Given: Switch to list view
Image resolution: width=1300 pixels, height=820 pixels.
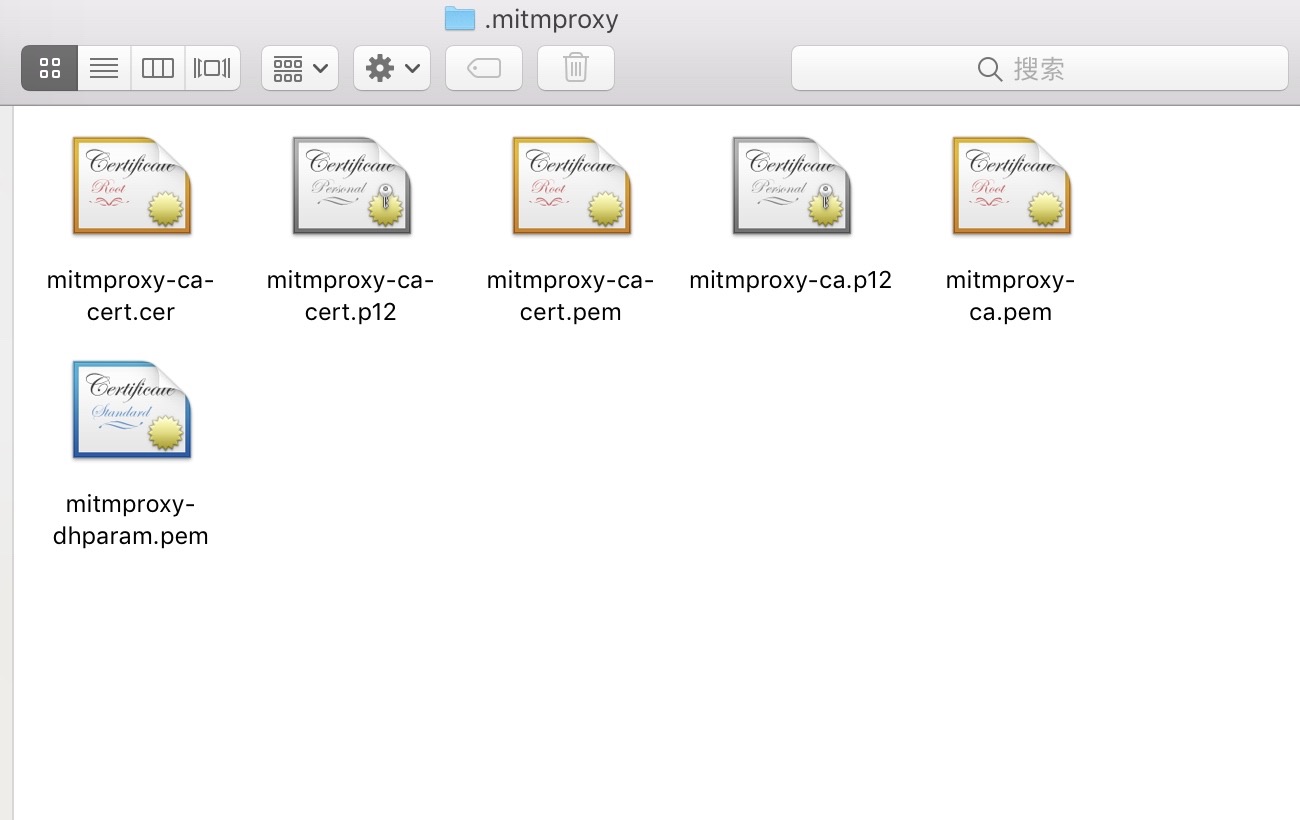Looking at the screenshot, I should (104, 67).
